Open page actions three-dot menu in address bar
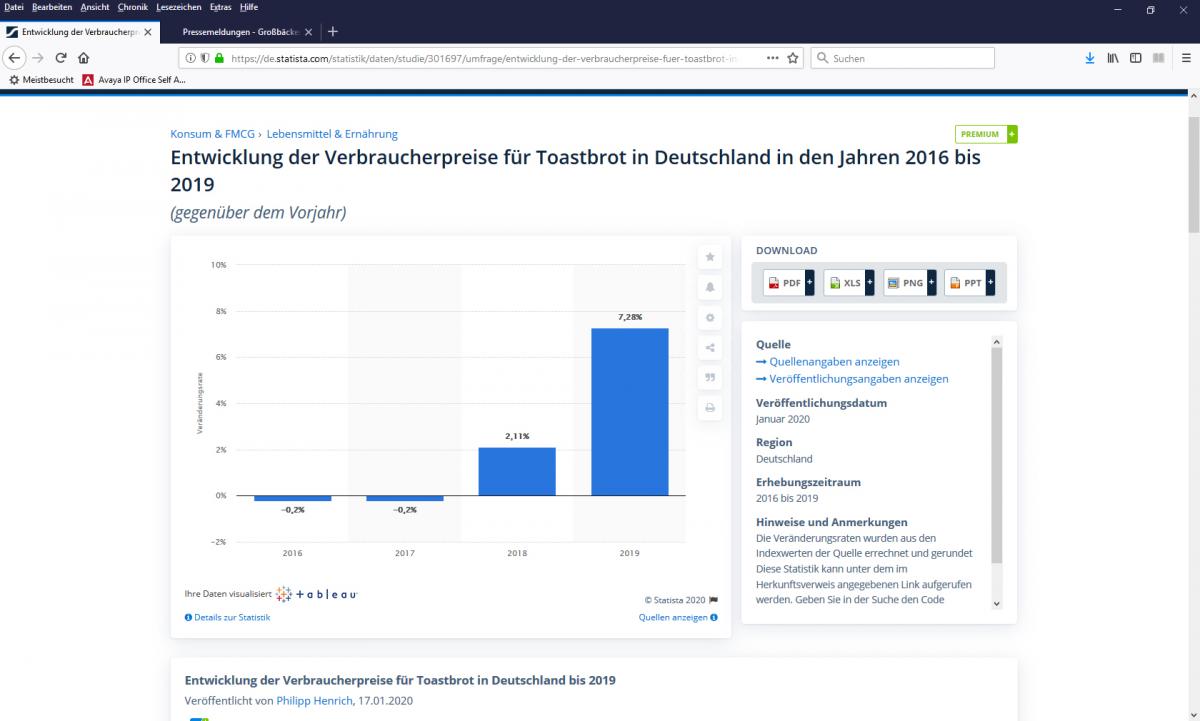 772,58
